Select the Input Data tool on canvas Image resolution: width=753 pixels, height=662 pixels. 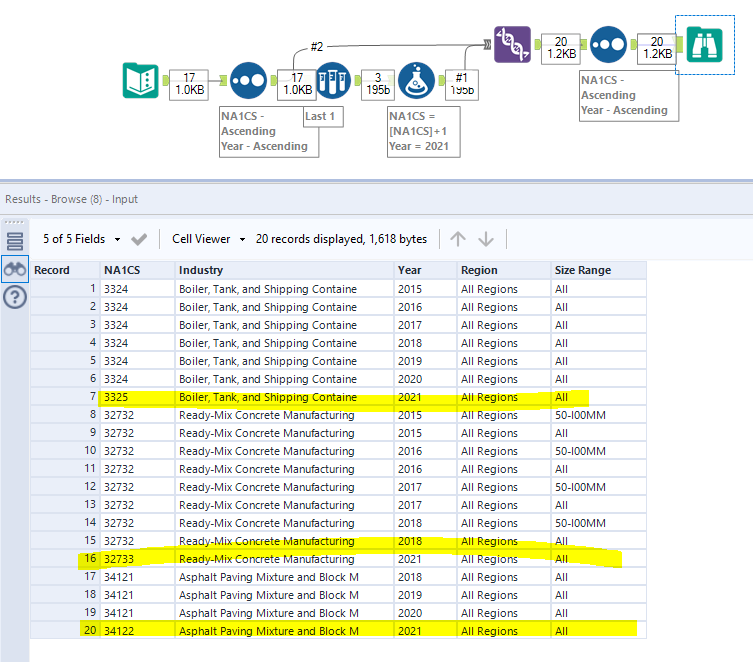140,80
